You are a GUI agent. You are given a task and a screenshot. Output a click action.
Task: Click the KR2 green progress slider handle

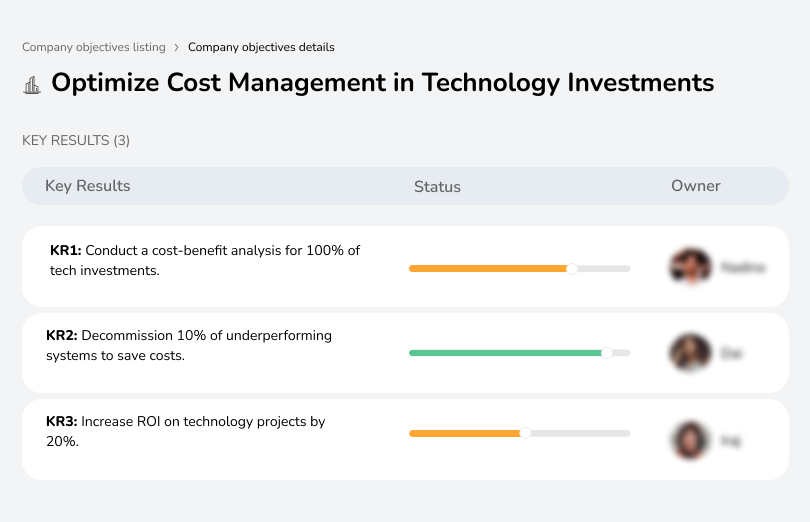pos(607,353)
